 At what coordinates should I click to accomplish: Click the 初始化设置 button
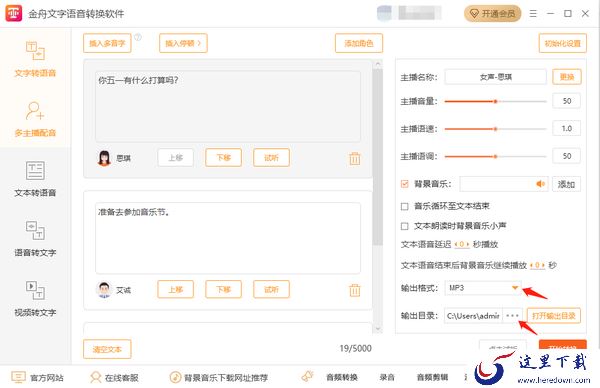[562, 43]
